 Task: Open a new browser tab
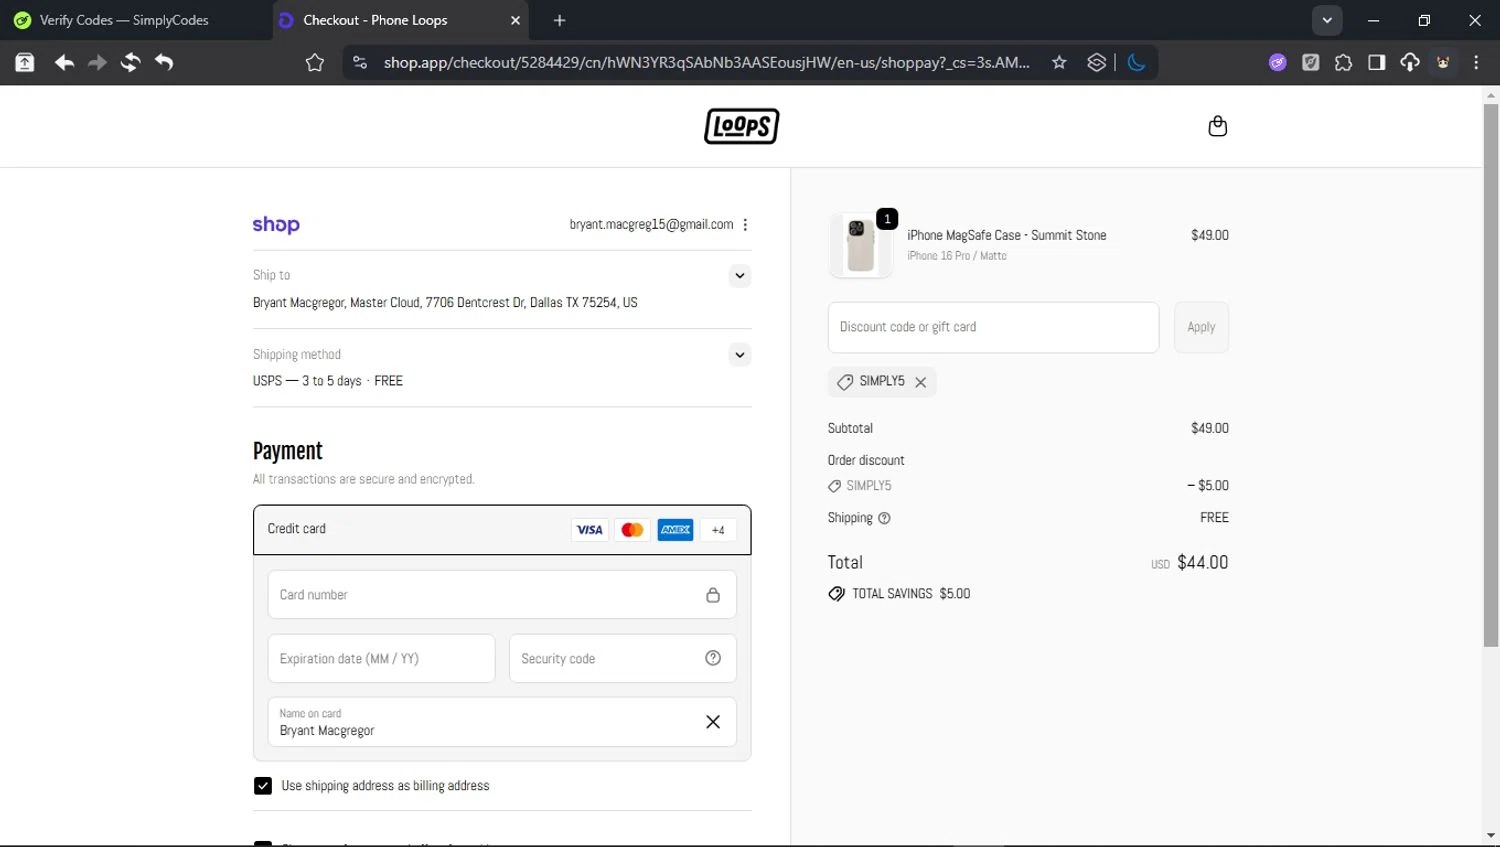559,20
